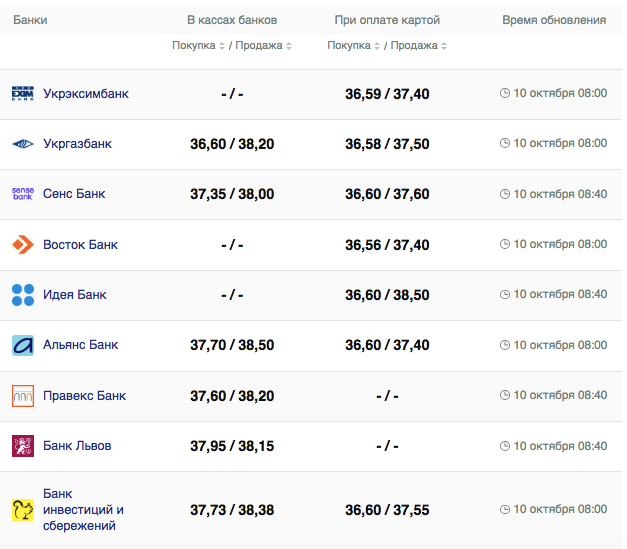The image size is (627, 549).
Task: Sort by cash desk Покупка rate
Action: pos(194,46)
